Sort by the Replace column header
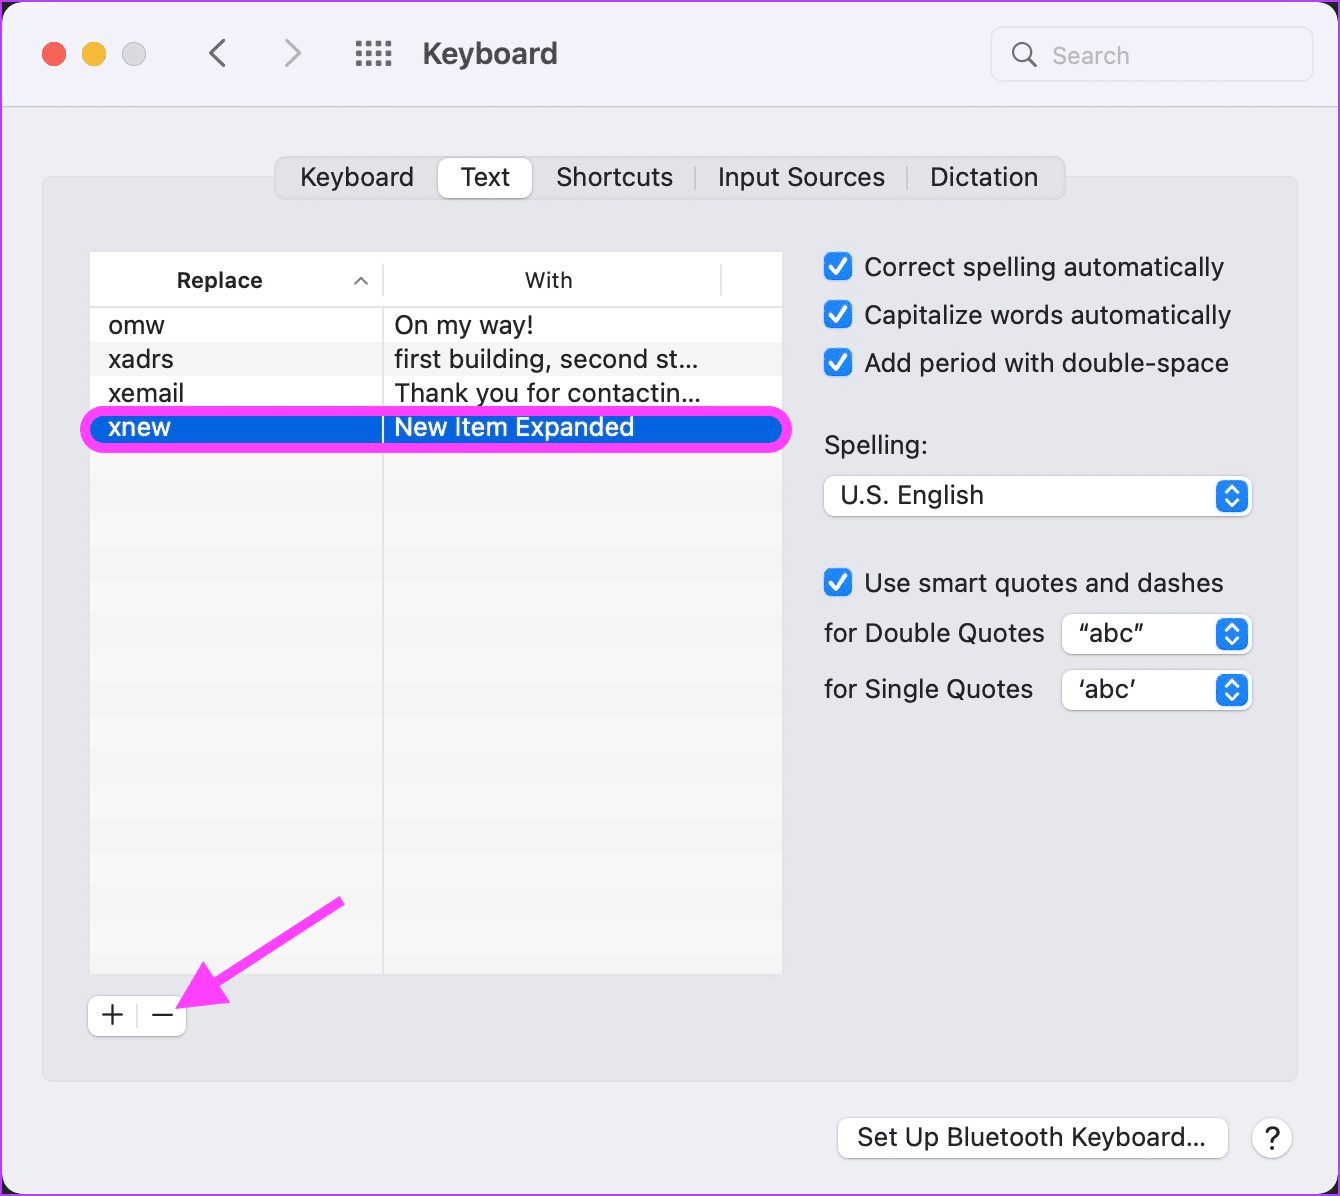This screenshot has width=1340, height=1196. tap(236, 281)
